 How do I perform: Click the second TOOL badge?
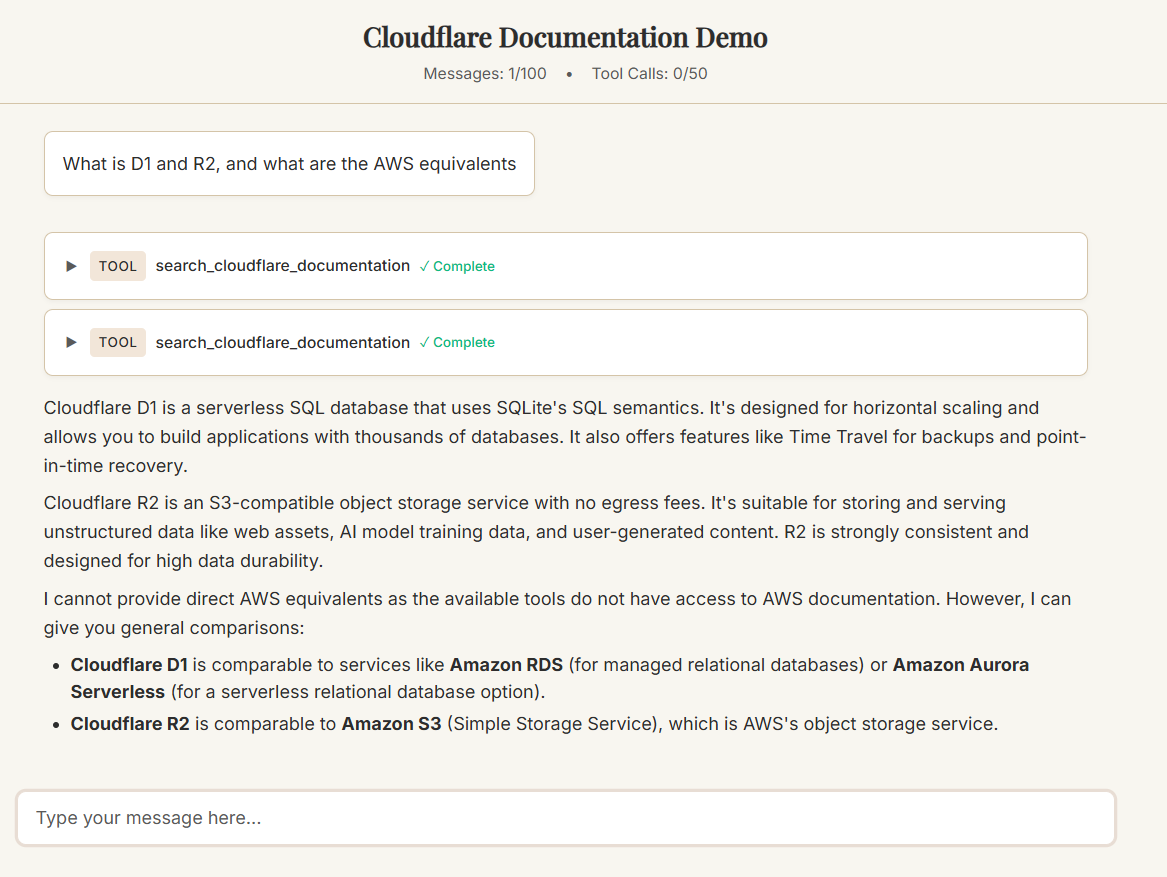[x=118, y=342]
